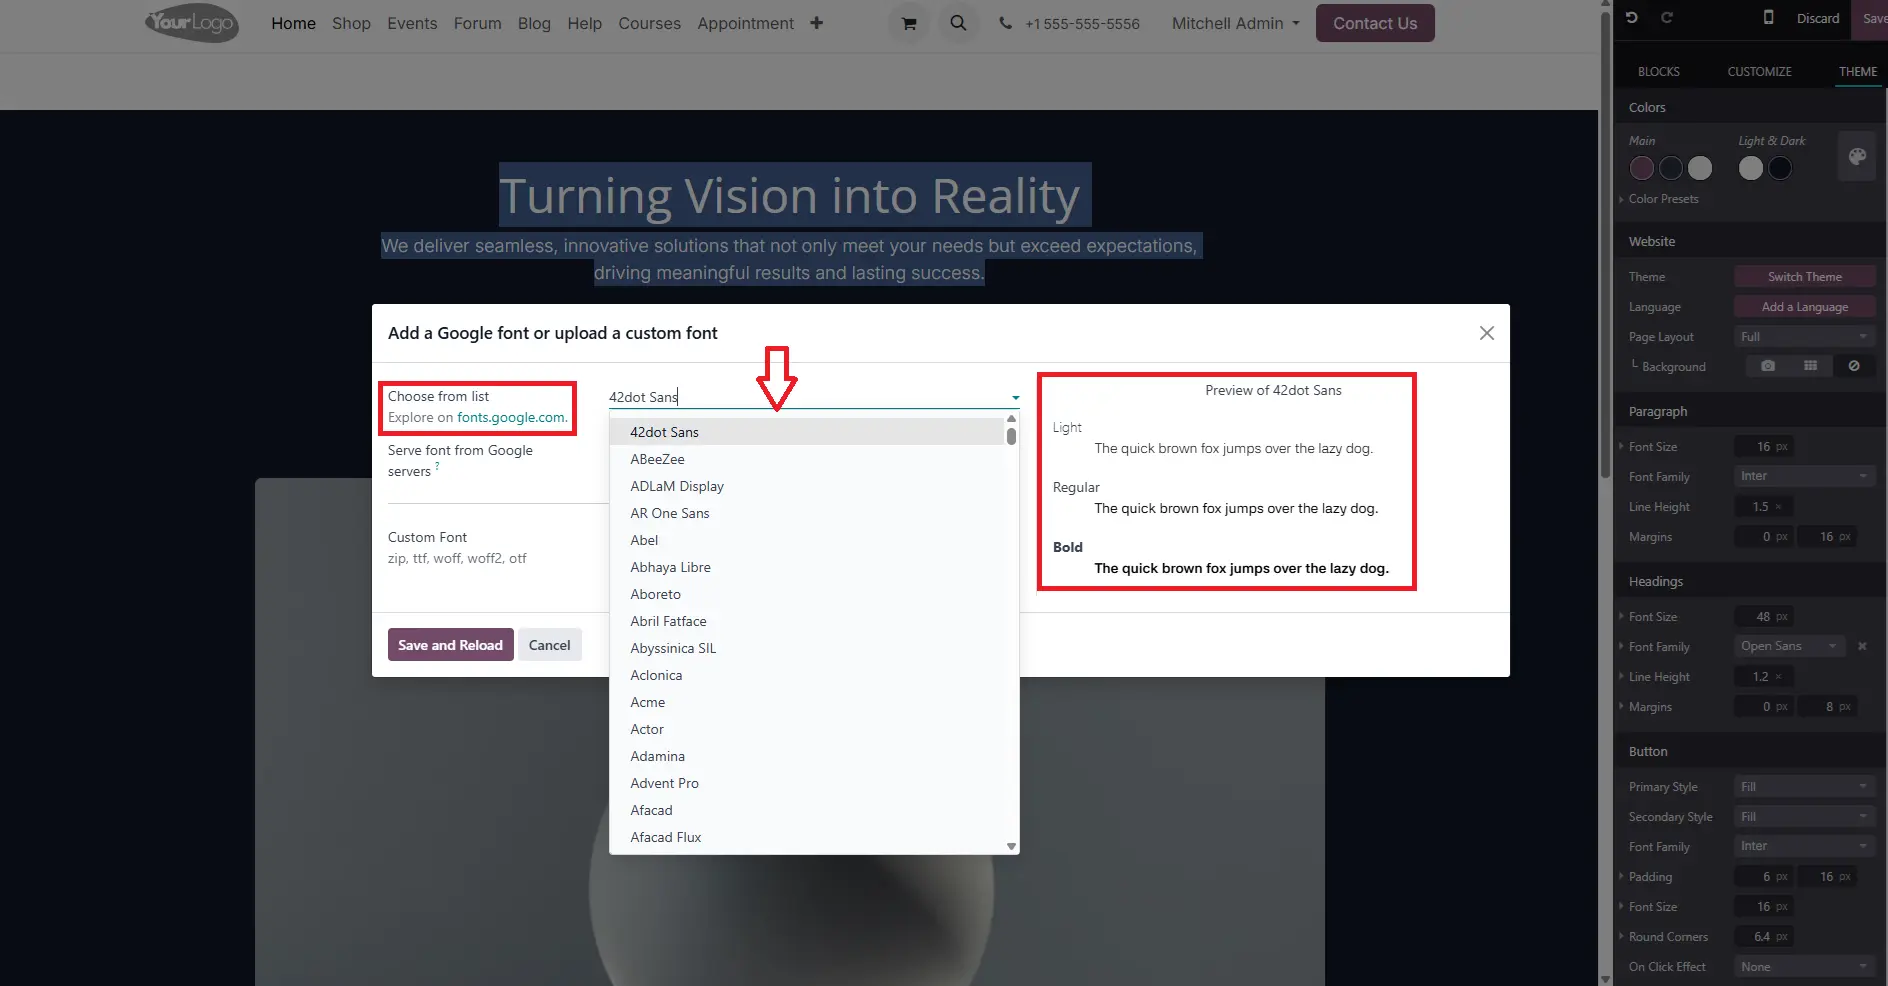Open the Events menu item
The width and height of the screenshot is (1888, 986).
pyautogui.click(x=412, y=23)
